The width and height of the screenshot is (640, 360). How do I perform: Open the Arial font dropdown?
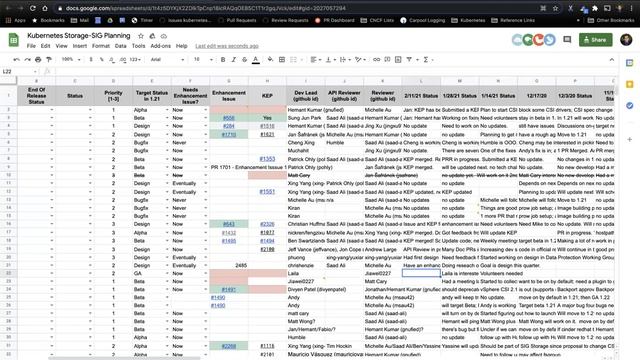pos(167,60)
